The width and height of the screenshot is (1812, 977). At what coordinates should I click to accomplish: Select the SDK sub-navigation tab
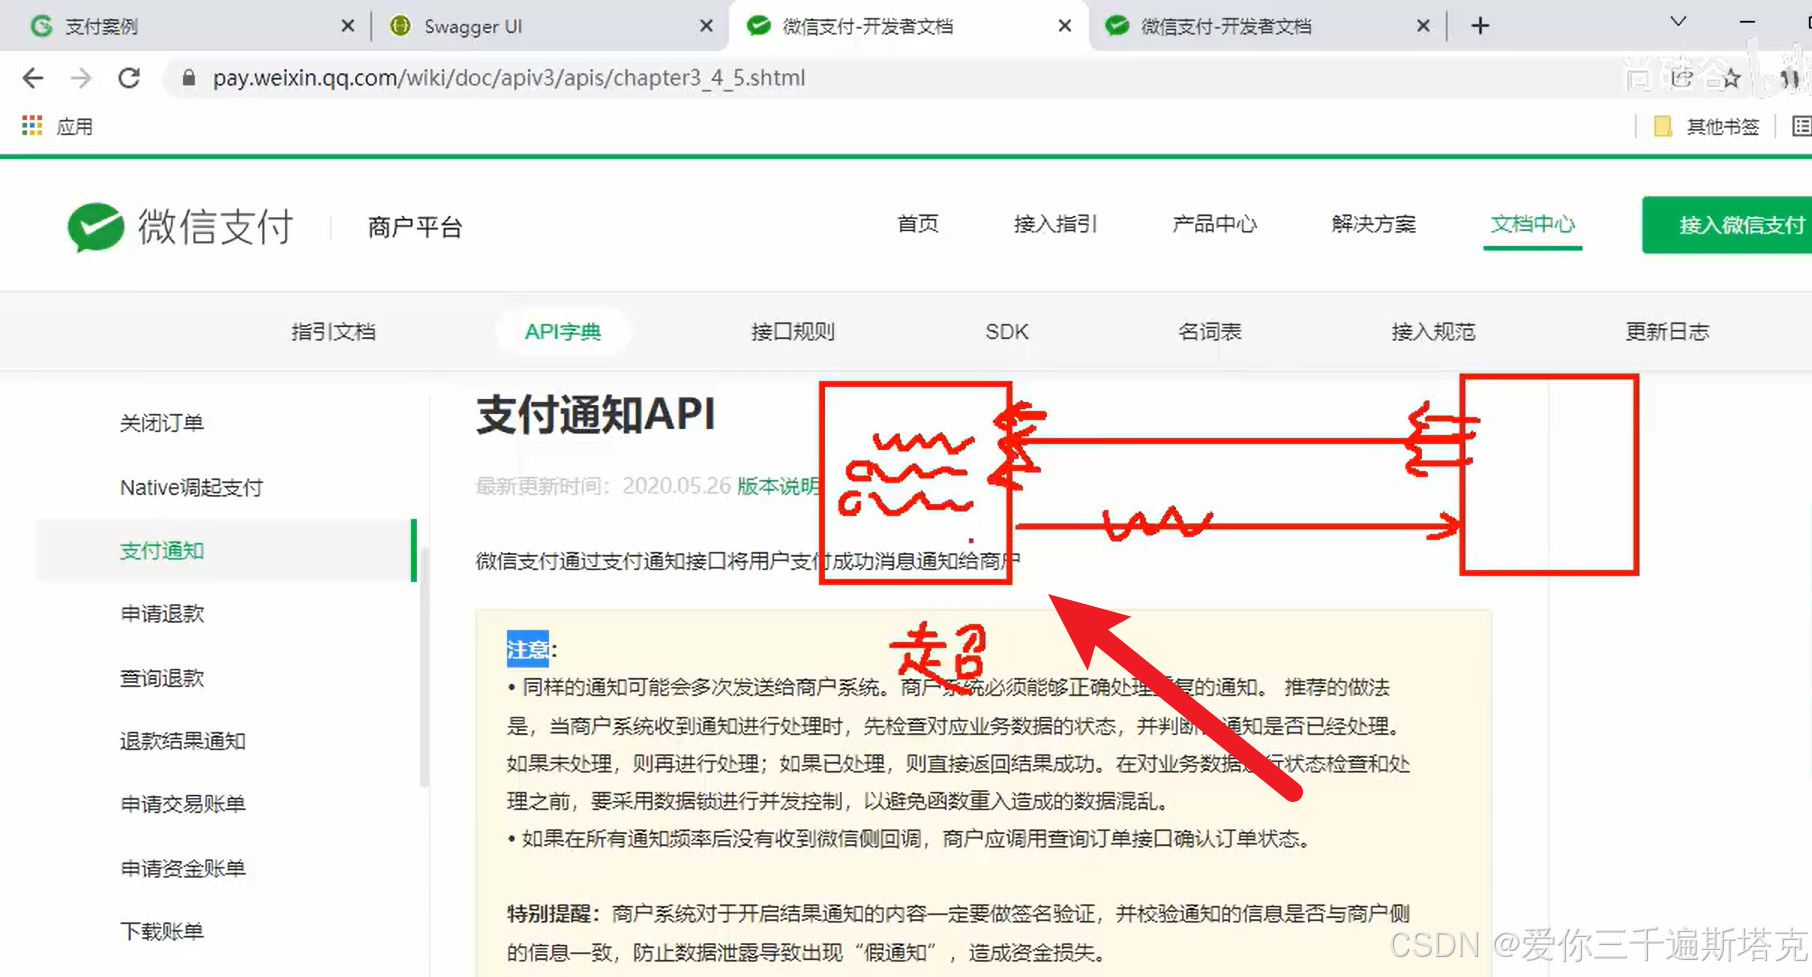[1007, 332]
